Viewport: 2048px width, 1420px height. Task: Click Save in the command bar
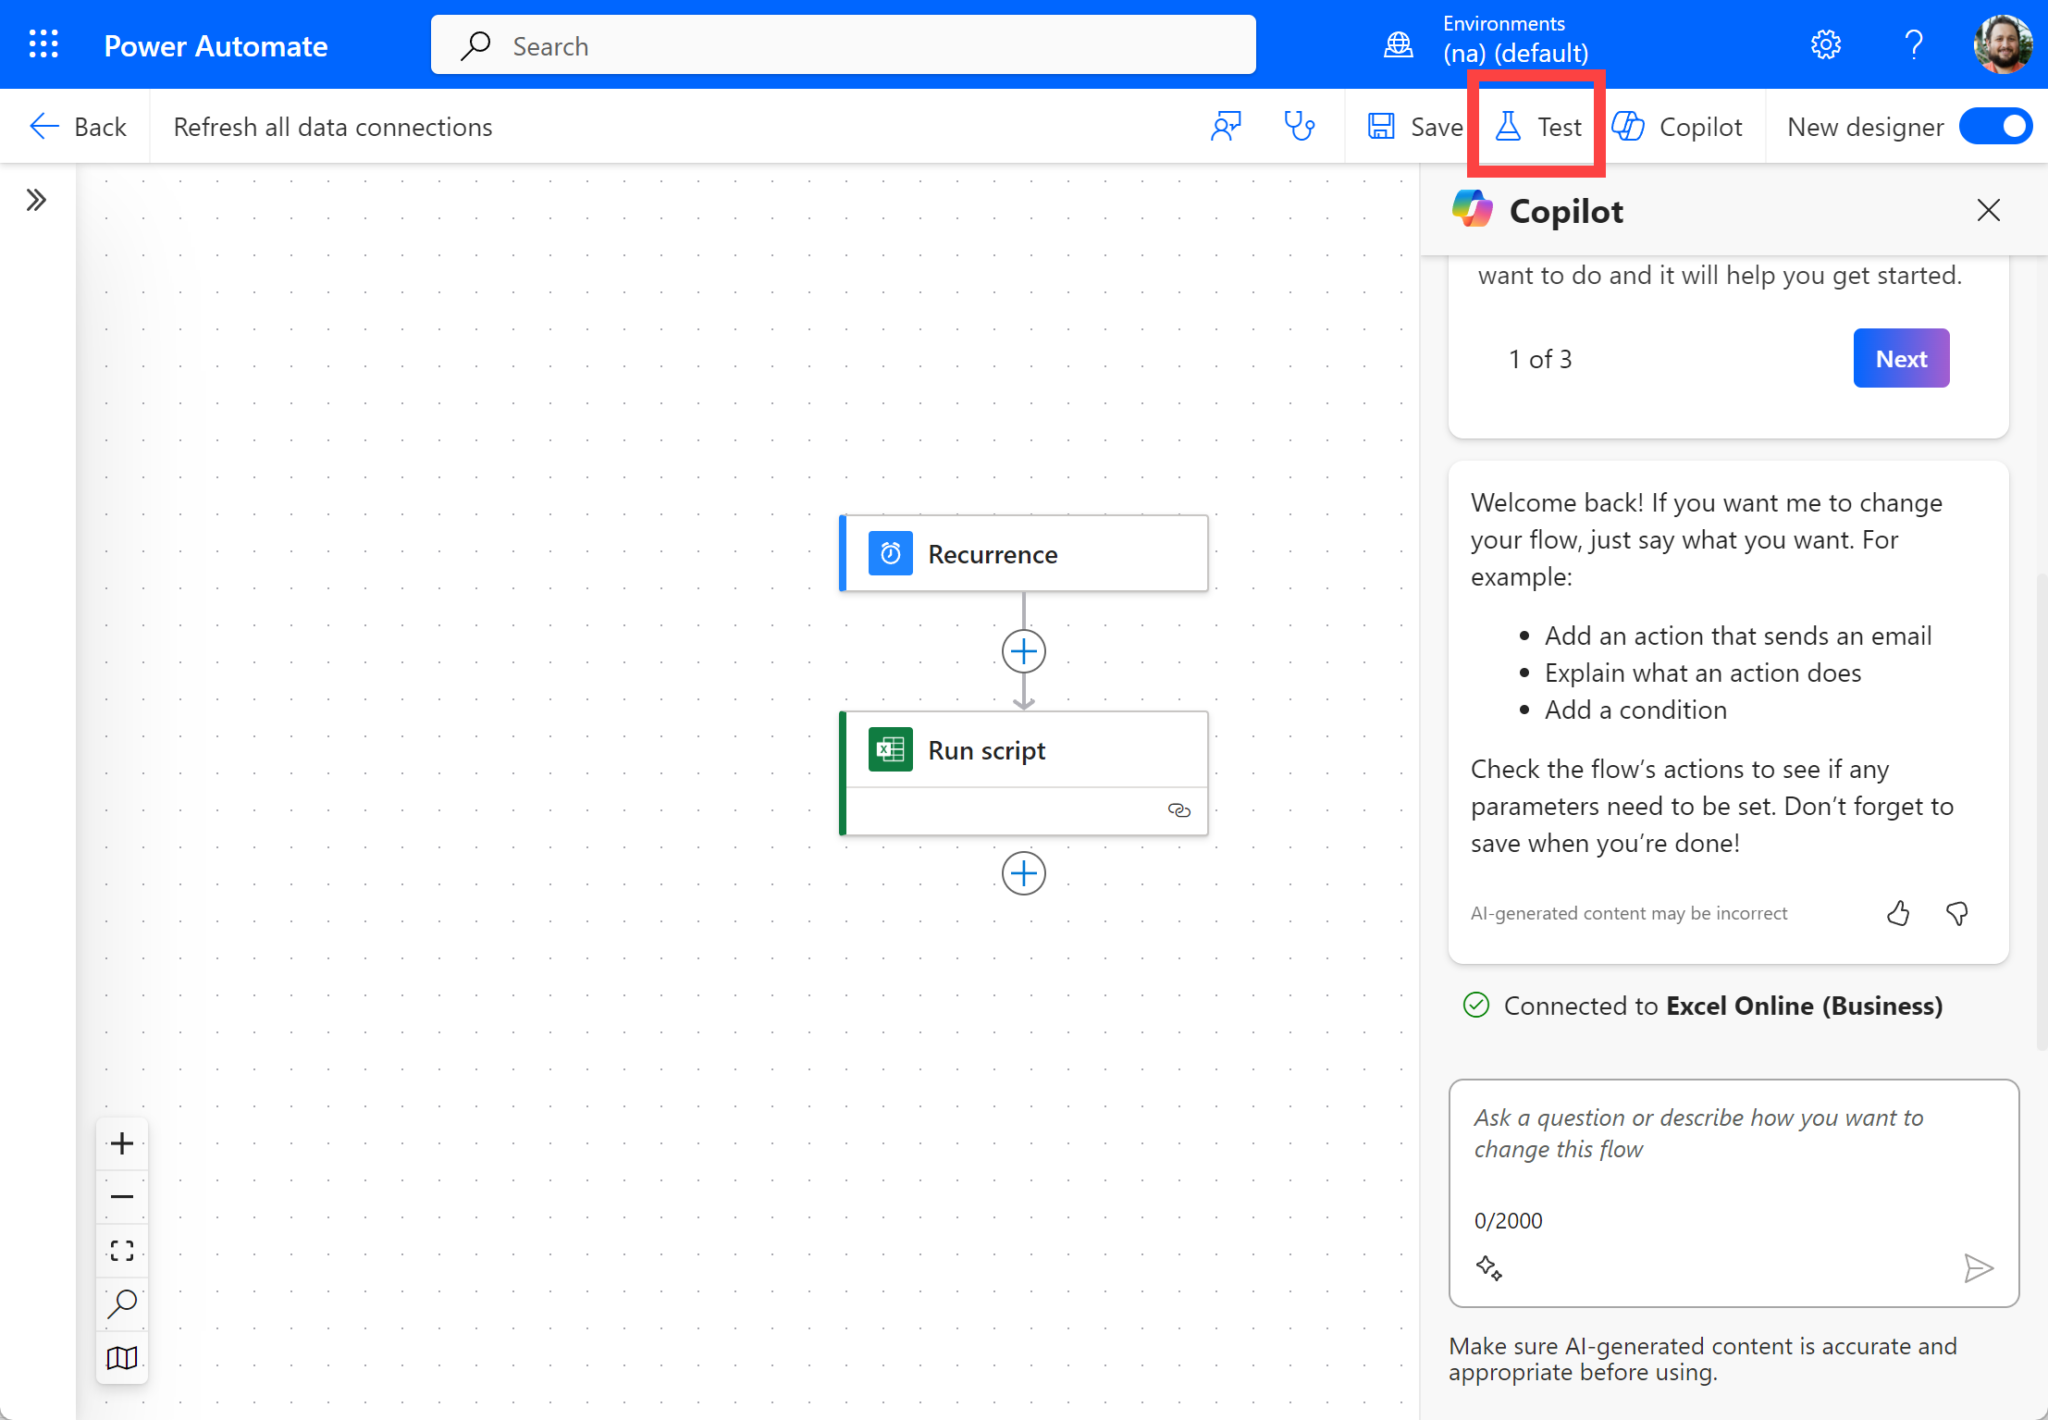[1415, 127]
